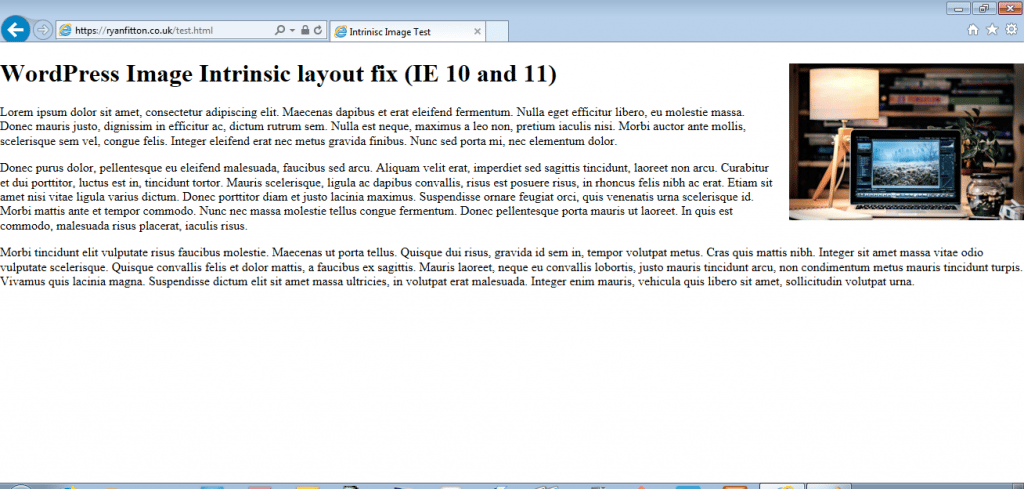Click the laptop desk photo
This screenshot has width=1024, height=489.
pos(906,141)
